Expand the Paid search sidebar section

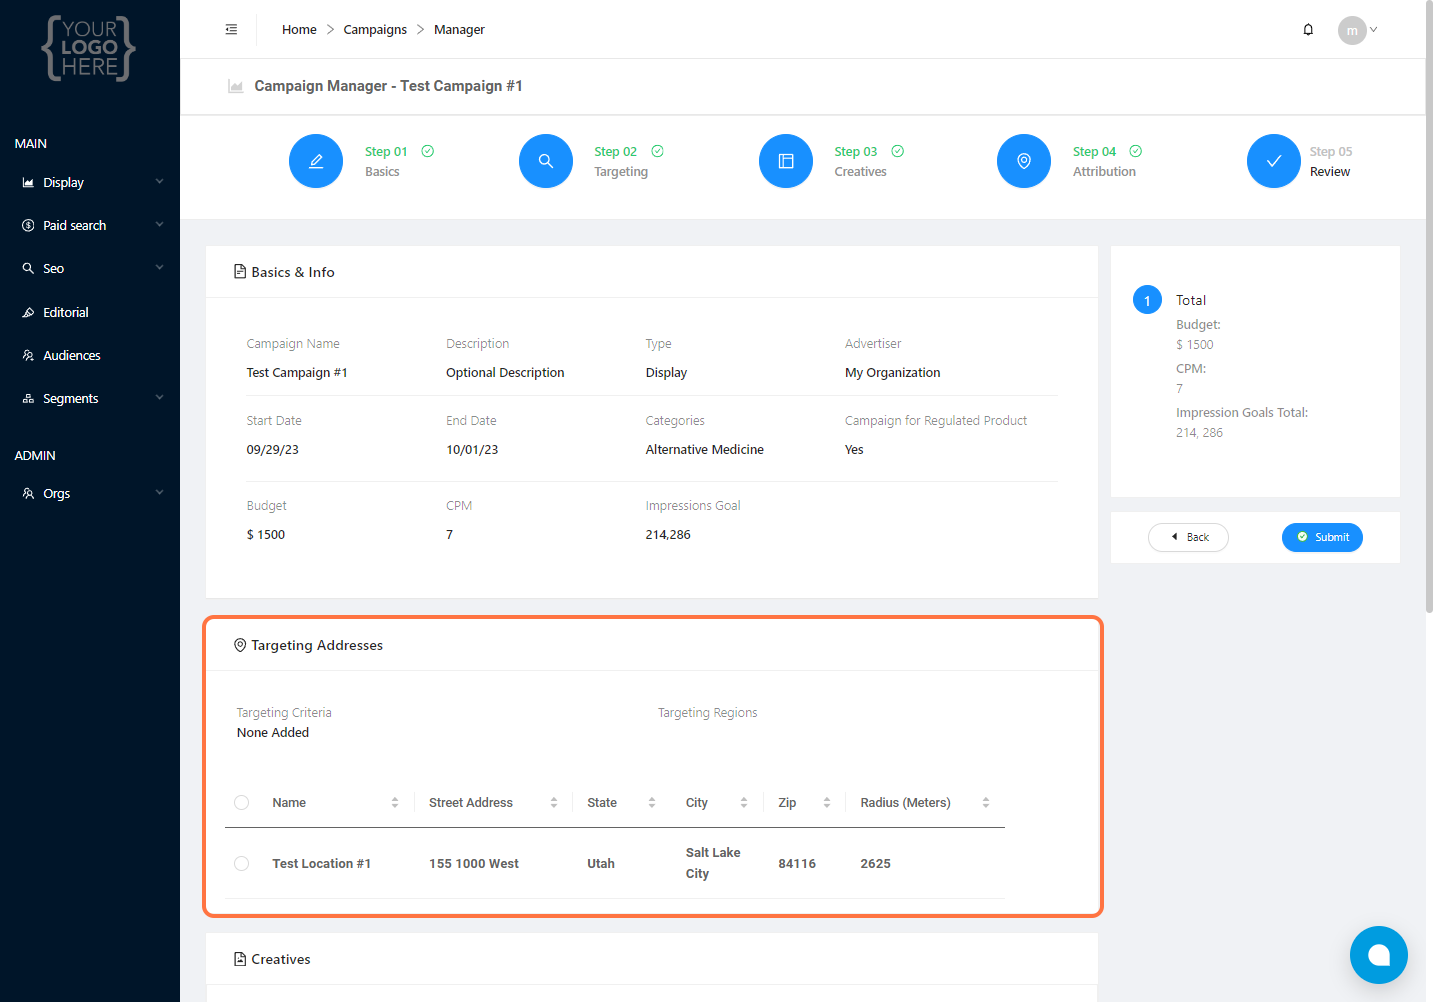click(90, 226)
